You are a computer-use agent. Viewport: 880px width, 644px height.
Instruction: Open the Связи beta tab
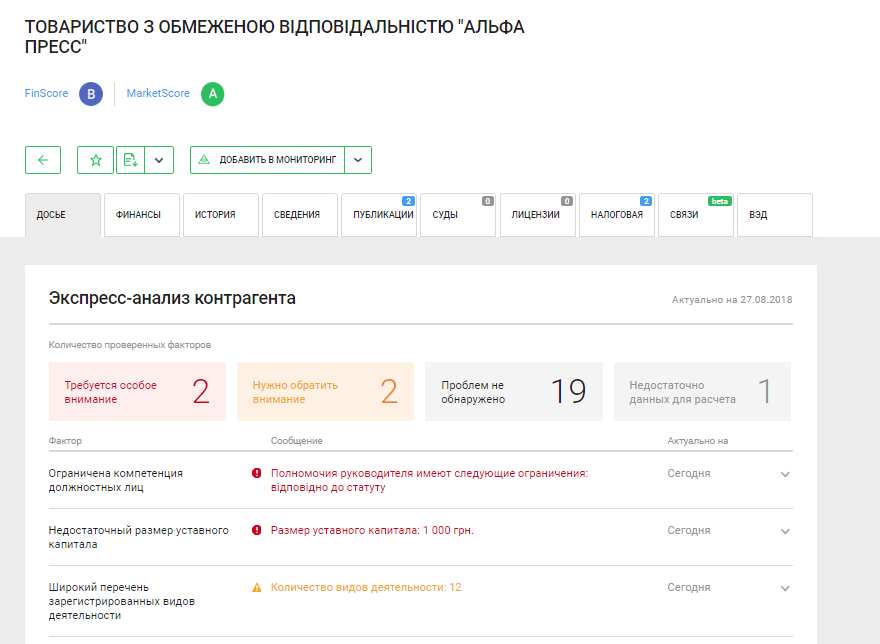click(x=696, y=215)
